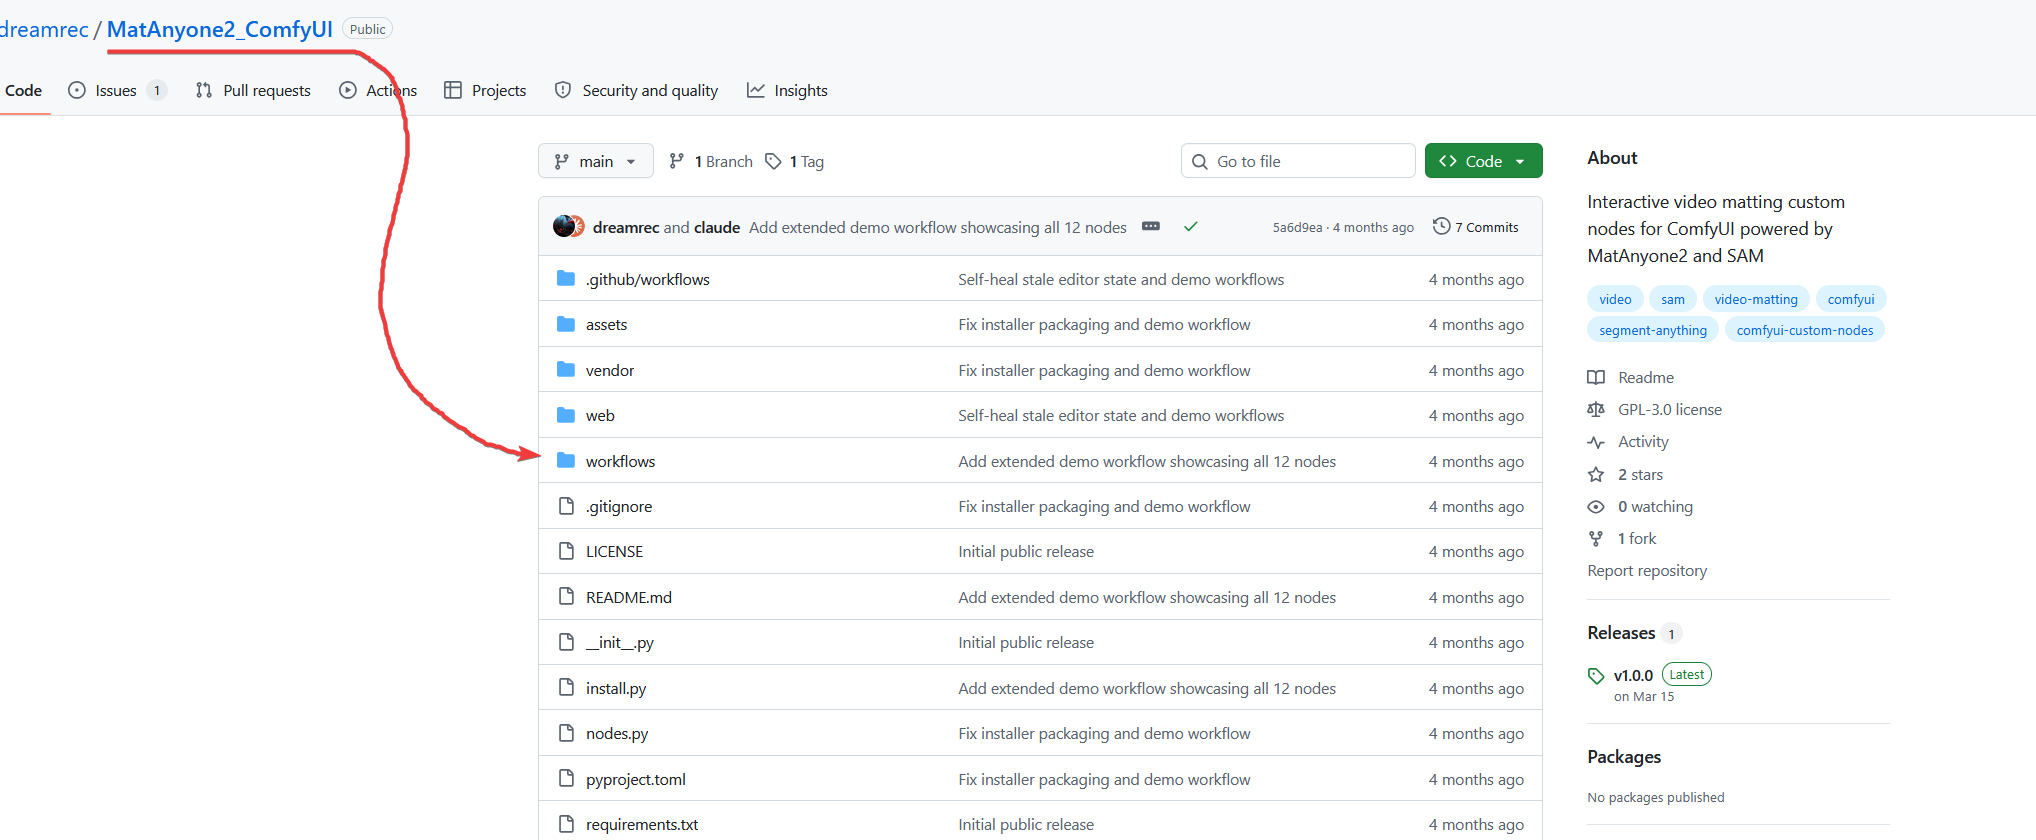Expand commit message ellipsis button
Viewport: 2036px width, 840px height.
pos(1151,226)
